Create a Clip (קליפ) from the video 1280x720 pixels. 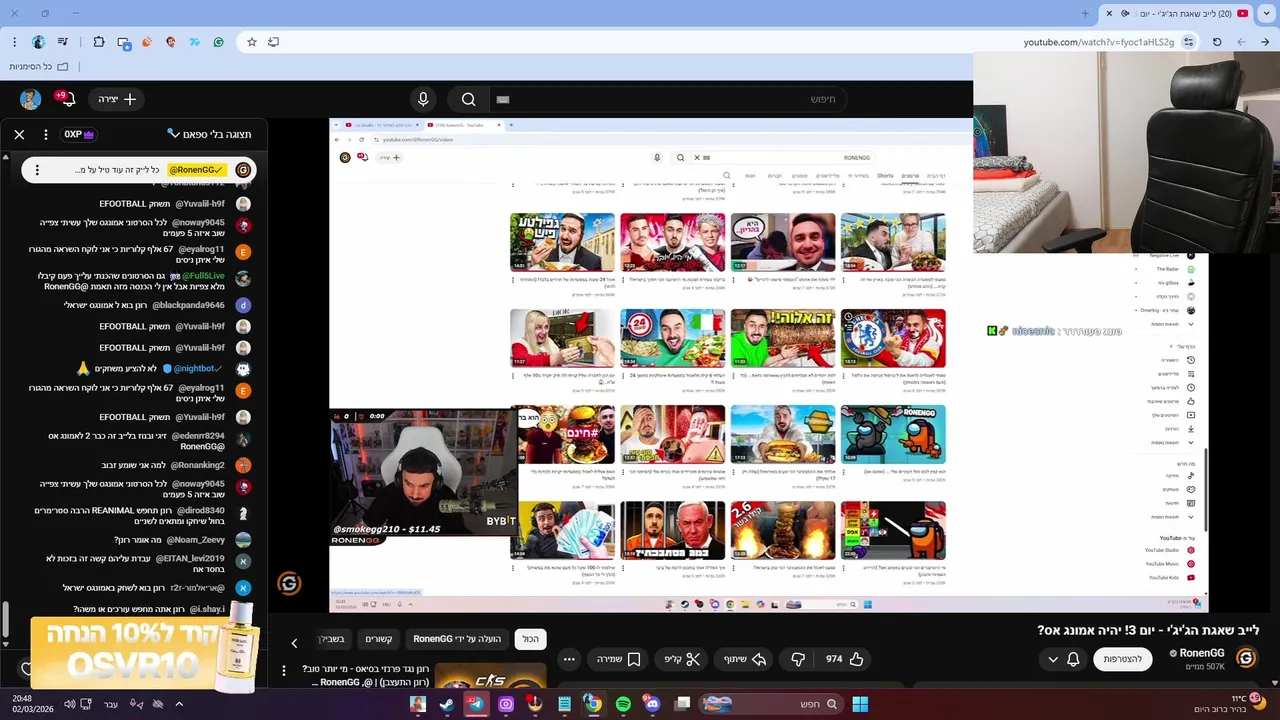[681, 659]
